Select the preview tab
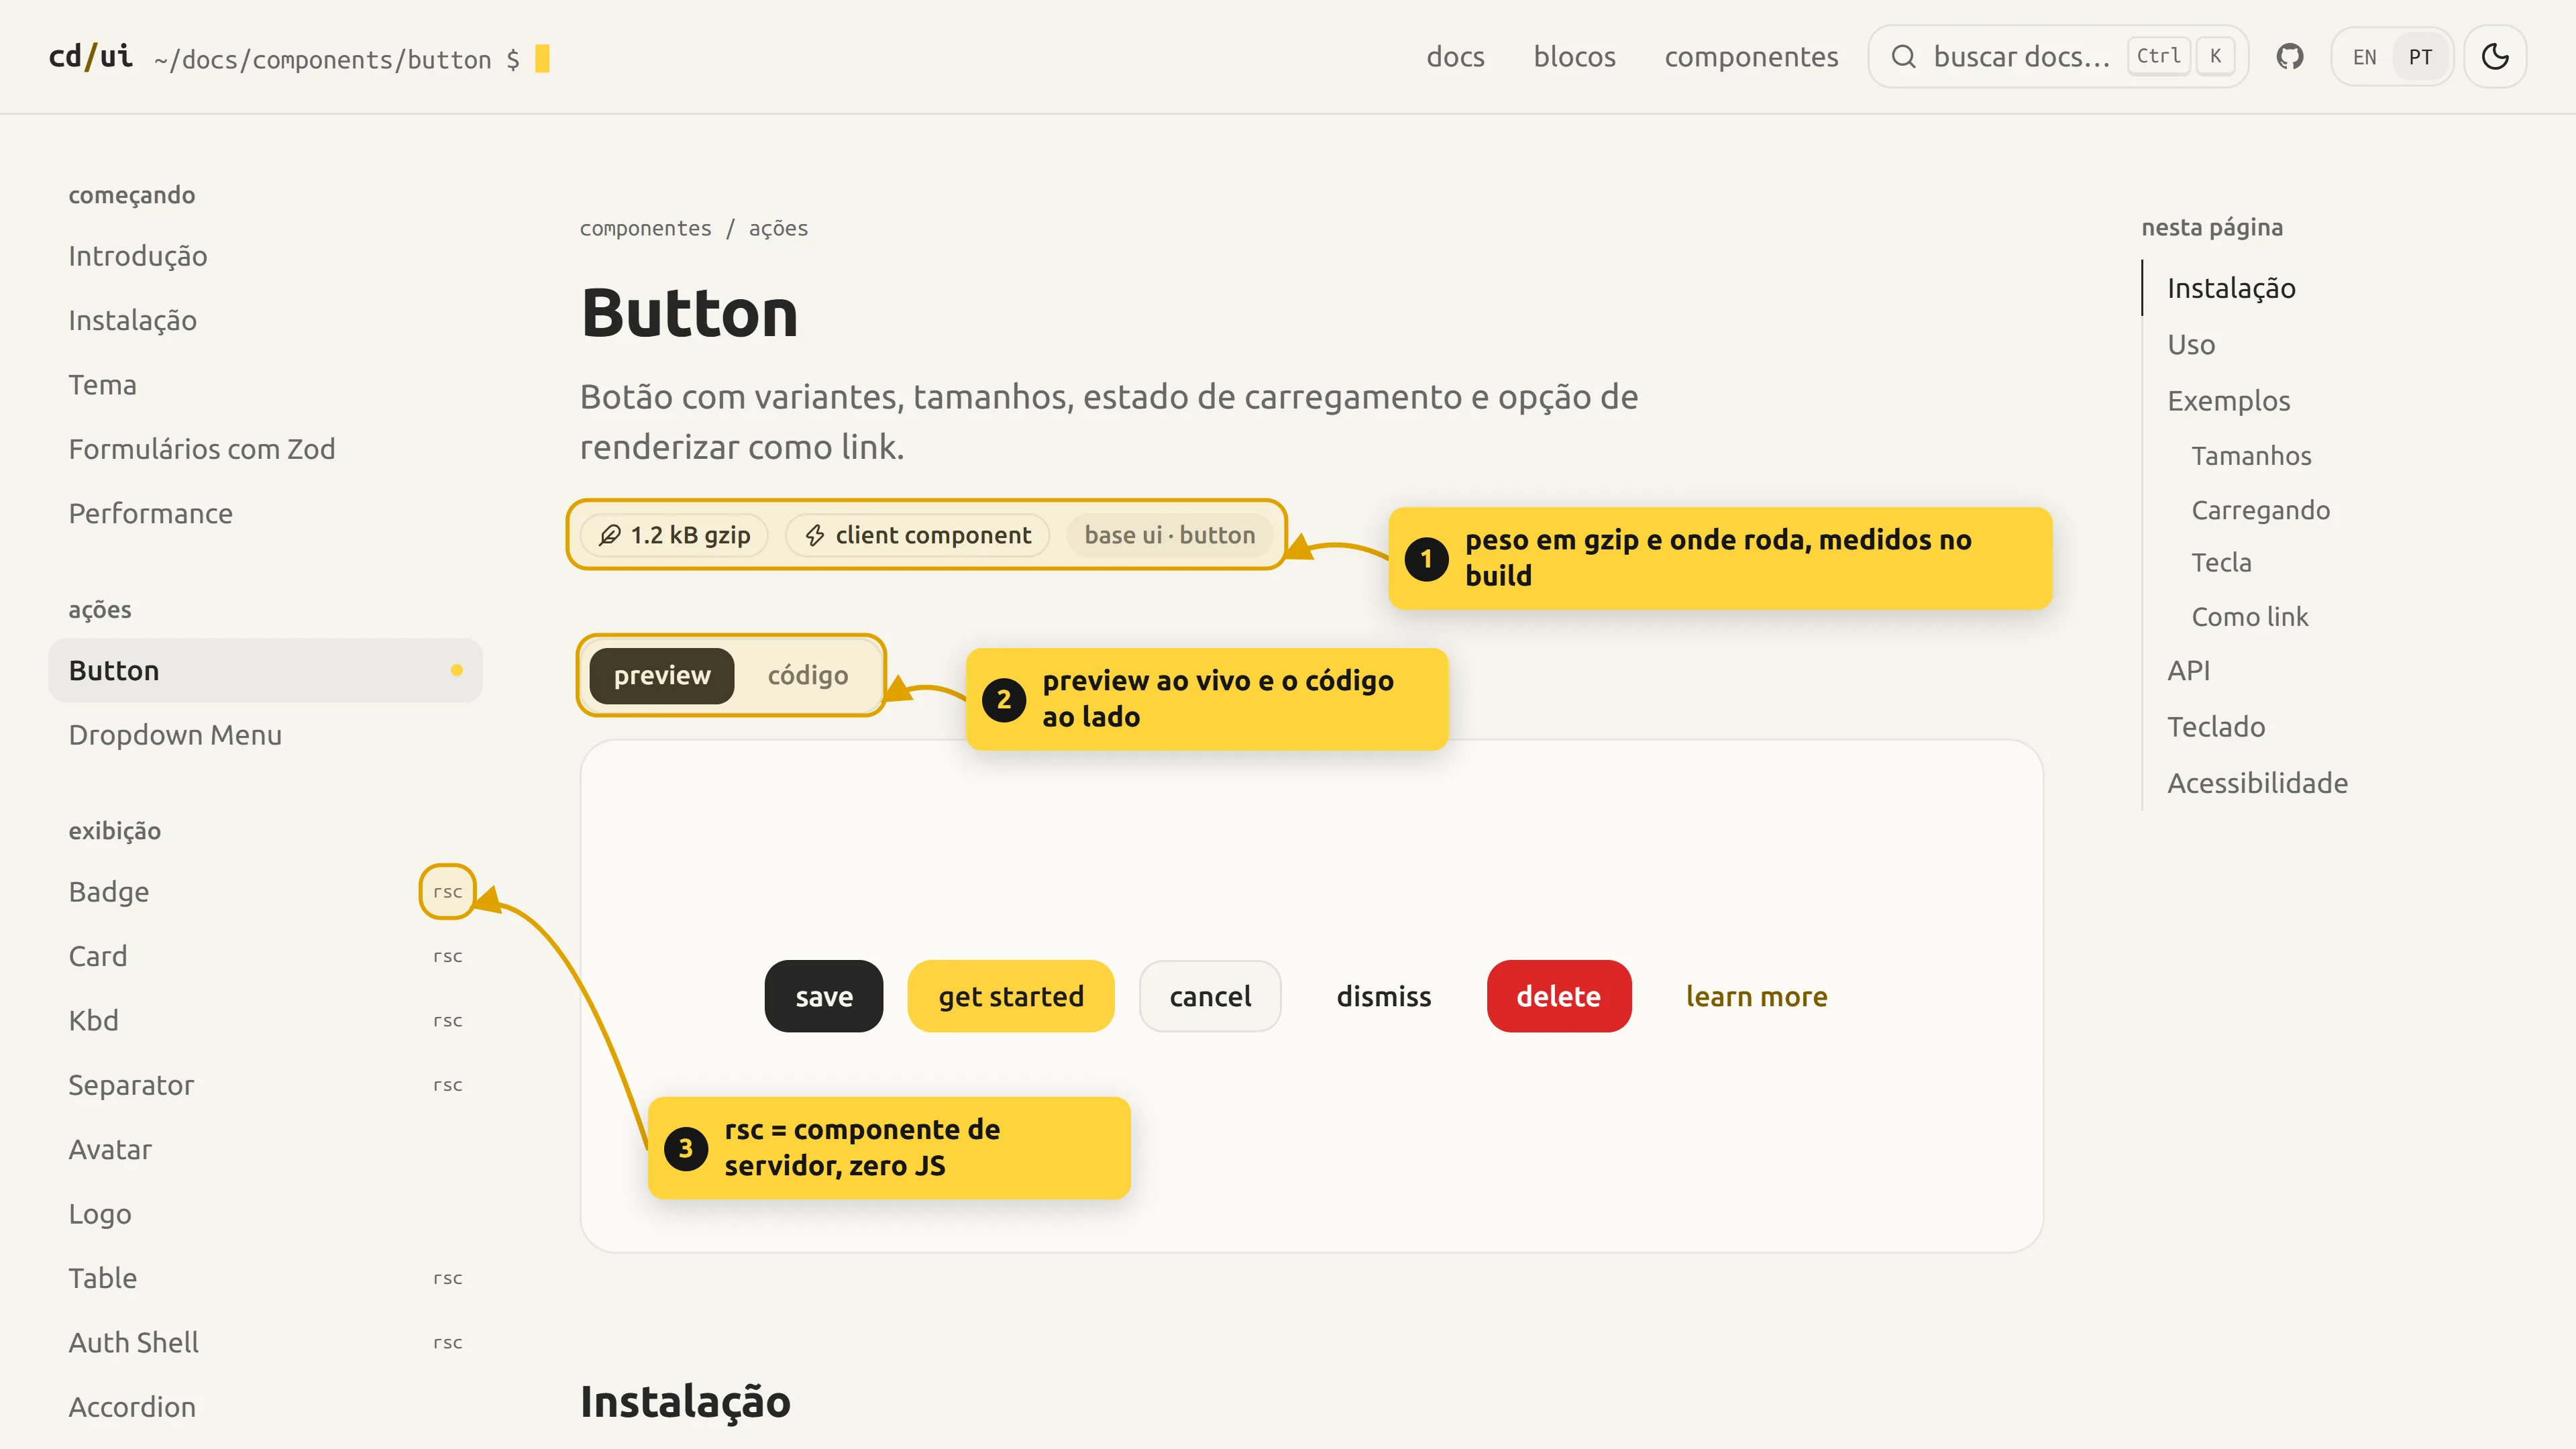2576x1449 pixels. coord(662,676)
